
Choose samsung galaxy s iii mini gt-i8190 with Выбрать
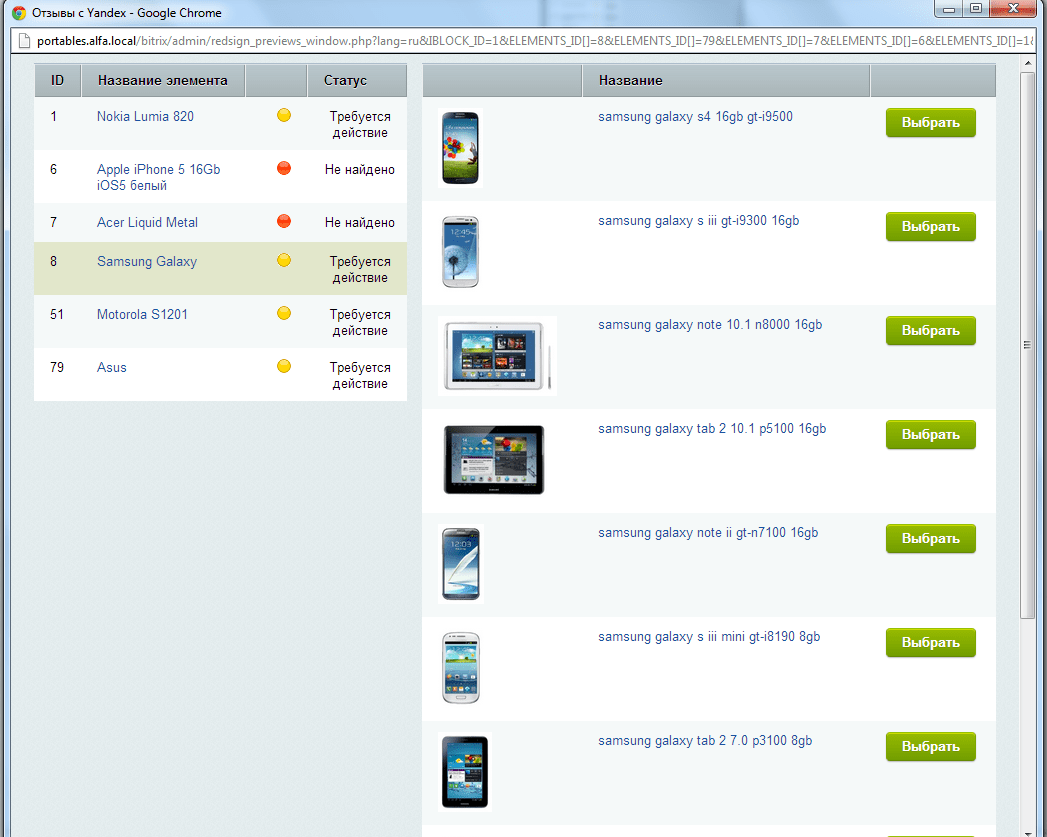931,643
